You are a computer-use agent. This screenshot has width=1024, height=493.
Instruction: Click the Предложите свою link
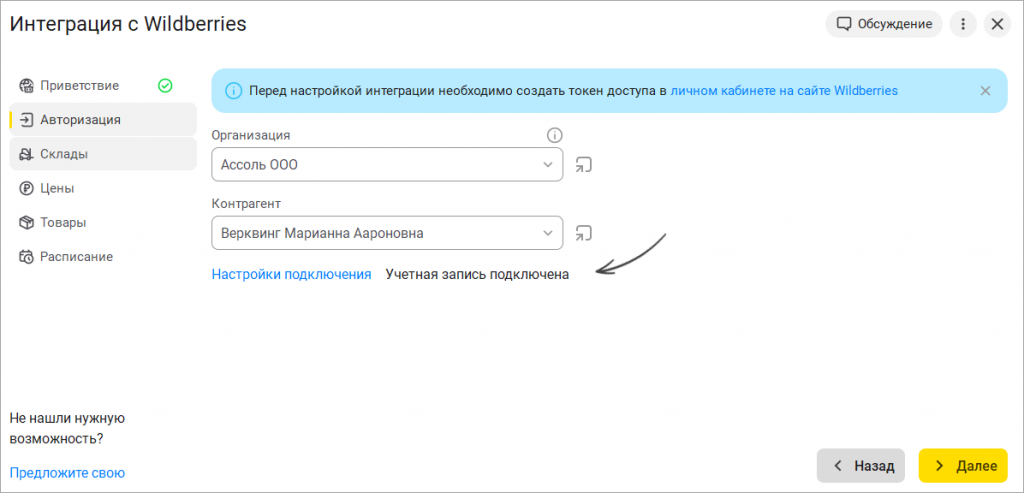click(x=67, y=473)
